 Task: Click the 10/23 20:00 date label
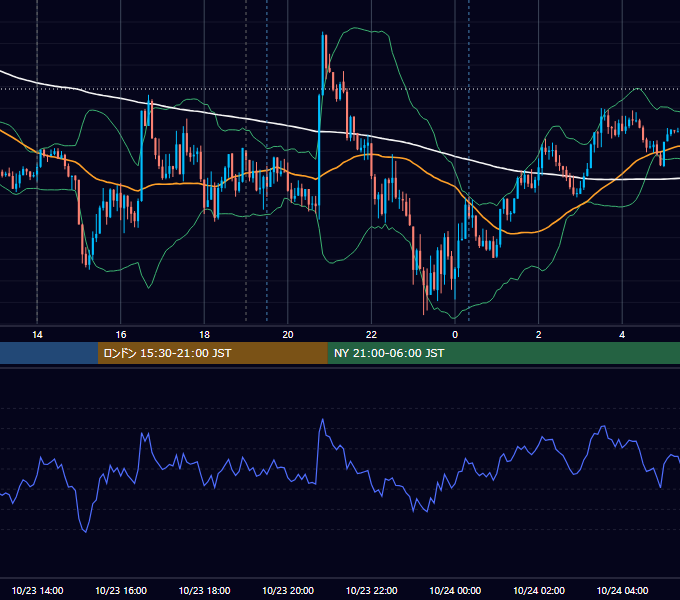[288, 590]
